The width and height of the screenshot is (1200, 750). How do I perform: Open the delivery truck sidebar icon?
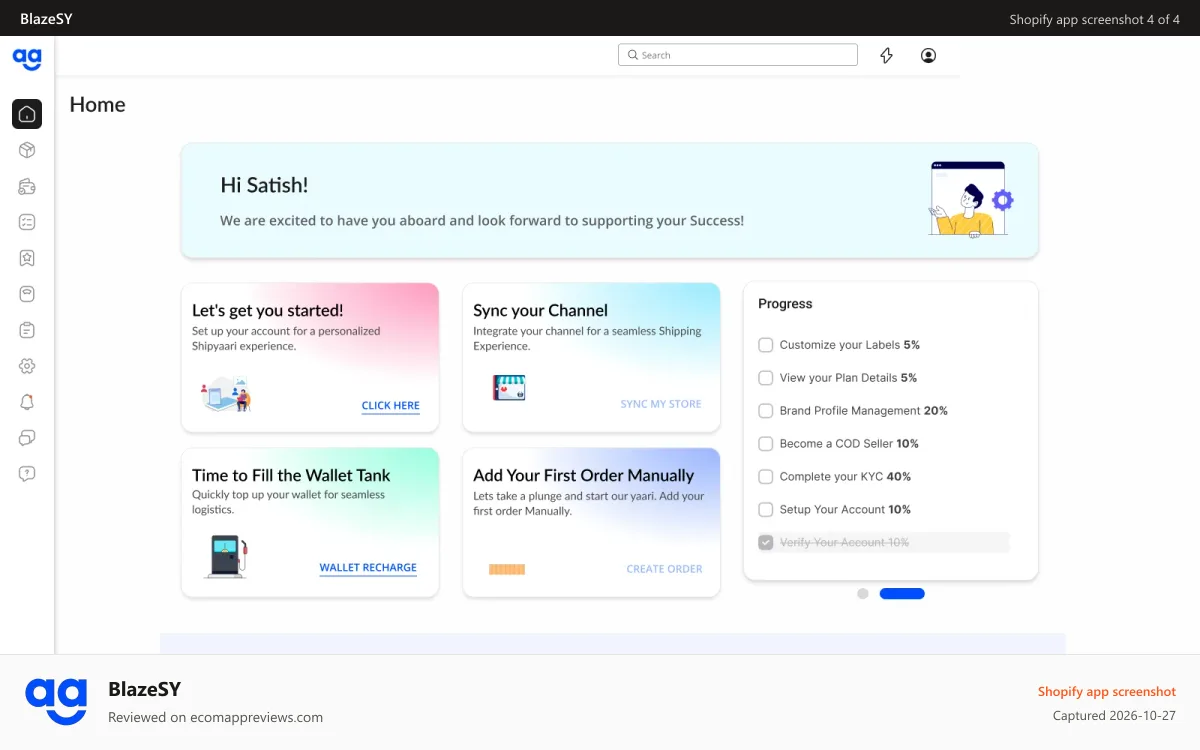pyautogui.click(x=27, y=186)
